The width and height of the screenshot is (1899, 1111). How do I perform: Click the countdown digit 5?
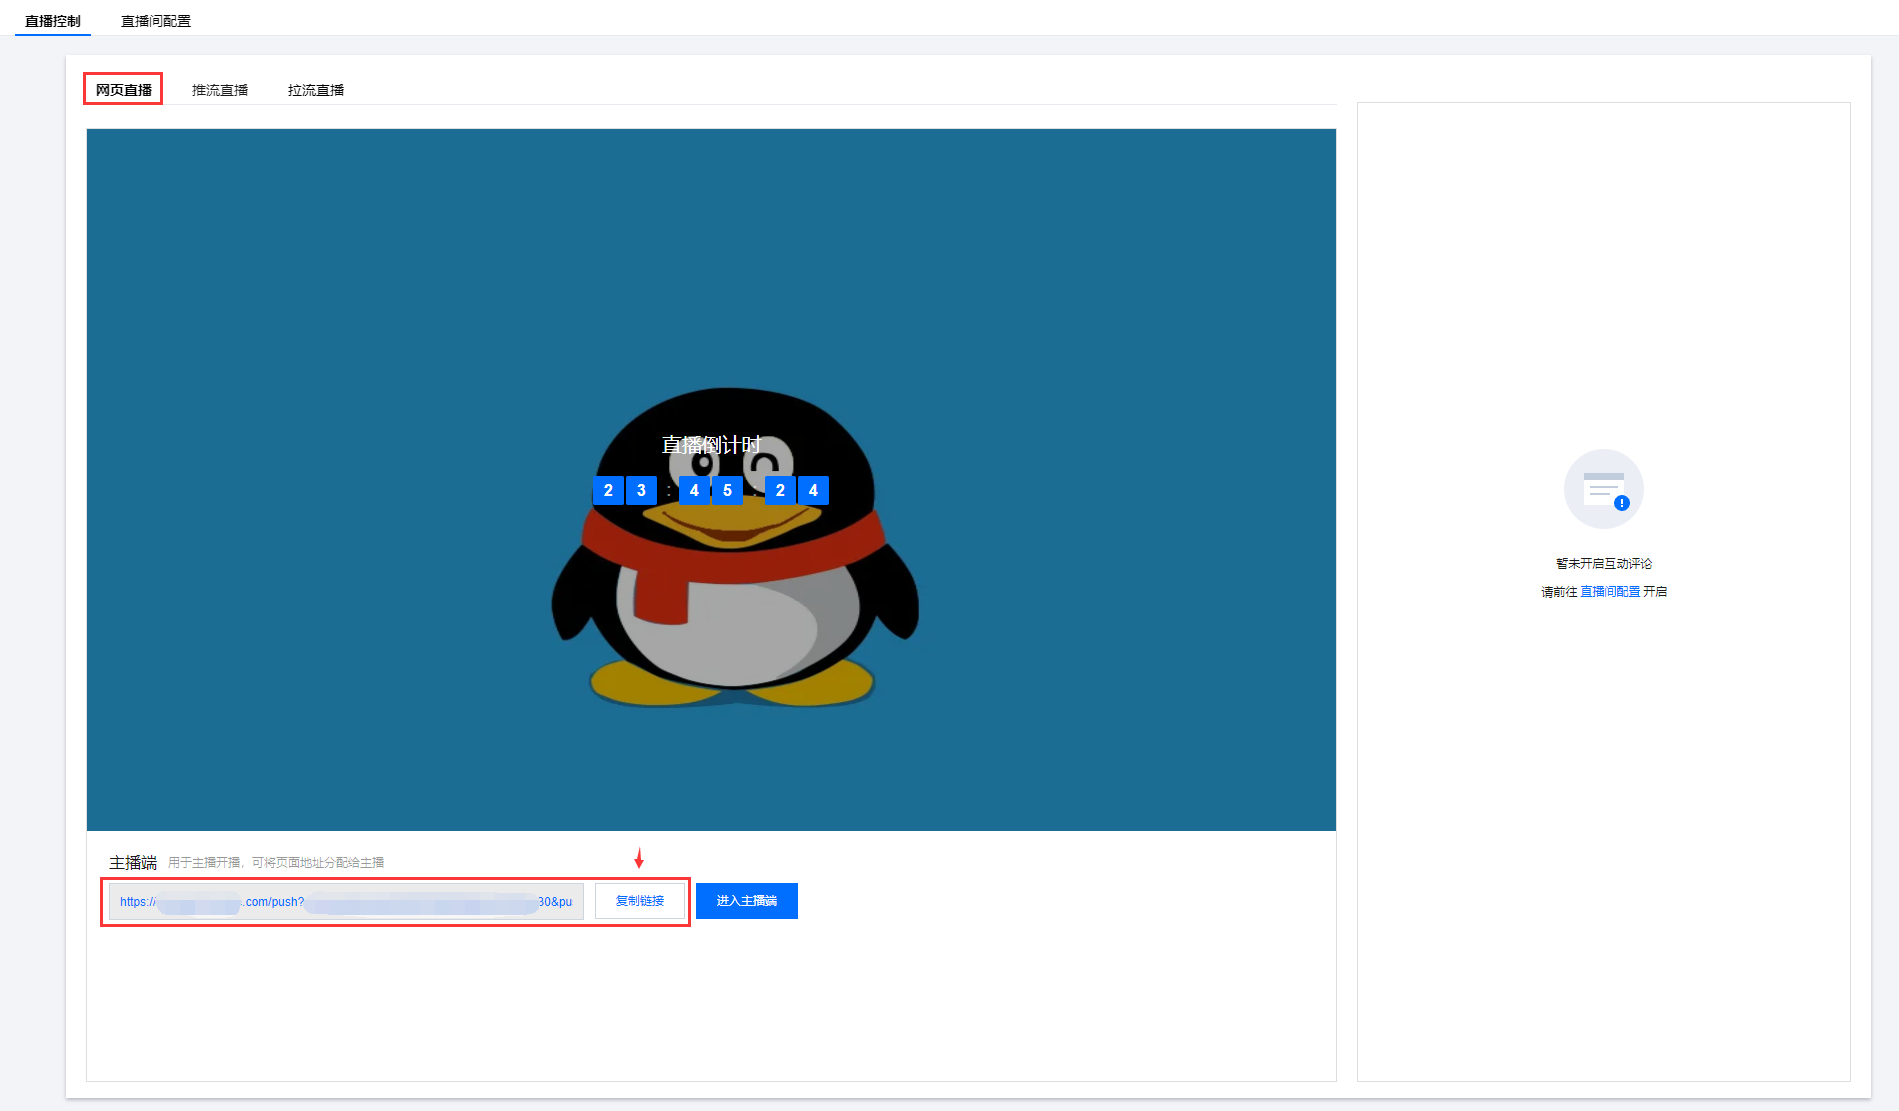pos(727,490)
